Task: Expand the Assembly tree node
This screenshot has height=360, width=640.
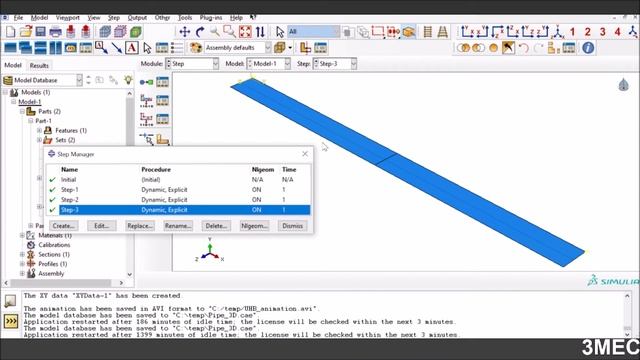Action: tap(22, 273)
